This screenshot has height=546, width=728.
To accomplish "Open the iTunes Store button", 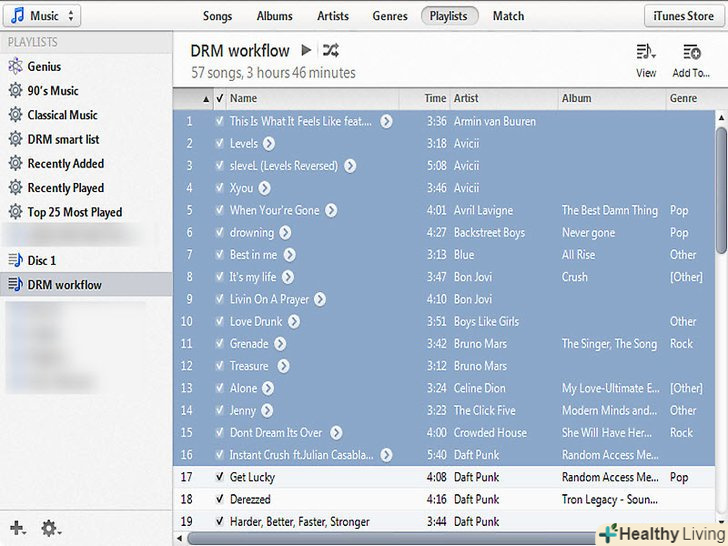I will pos(684,16).
